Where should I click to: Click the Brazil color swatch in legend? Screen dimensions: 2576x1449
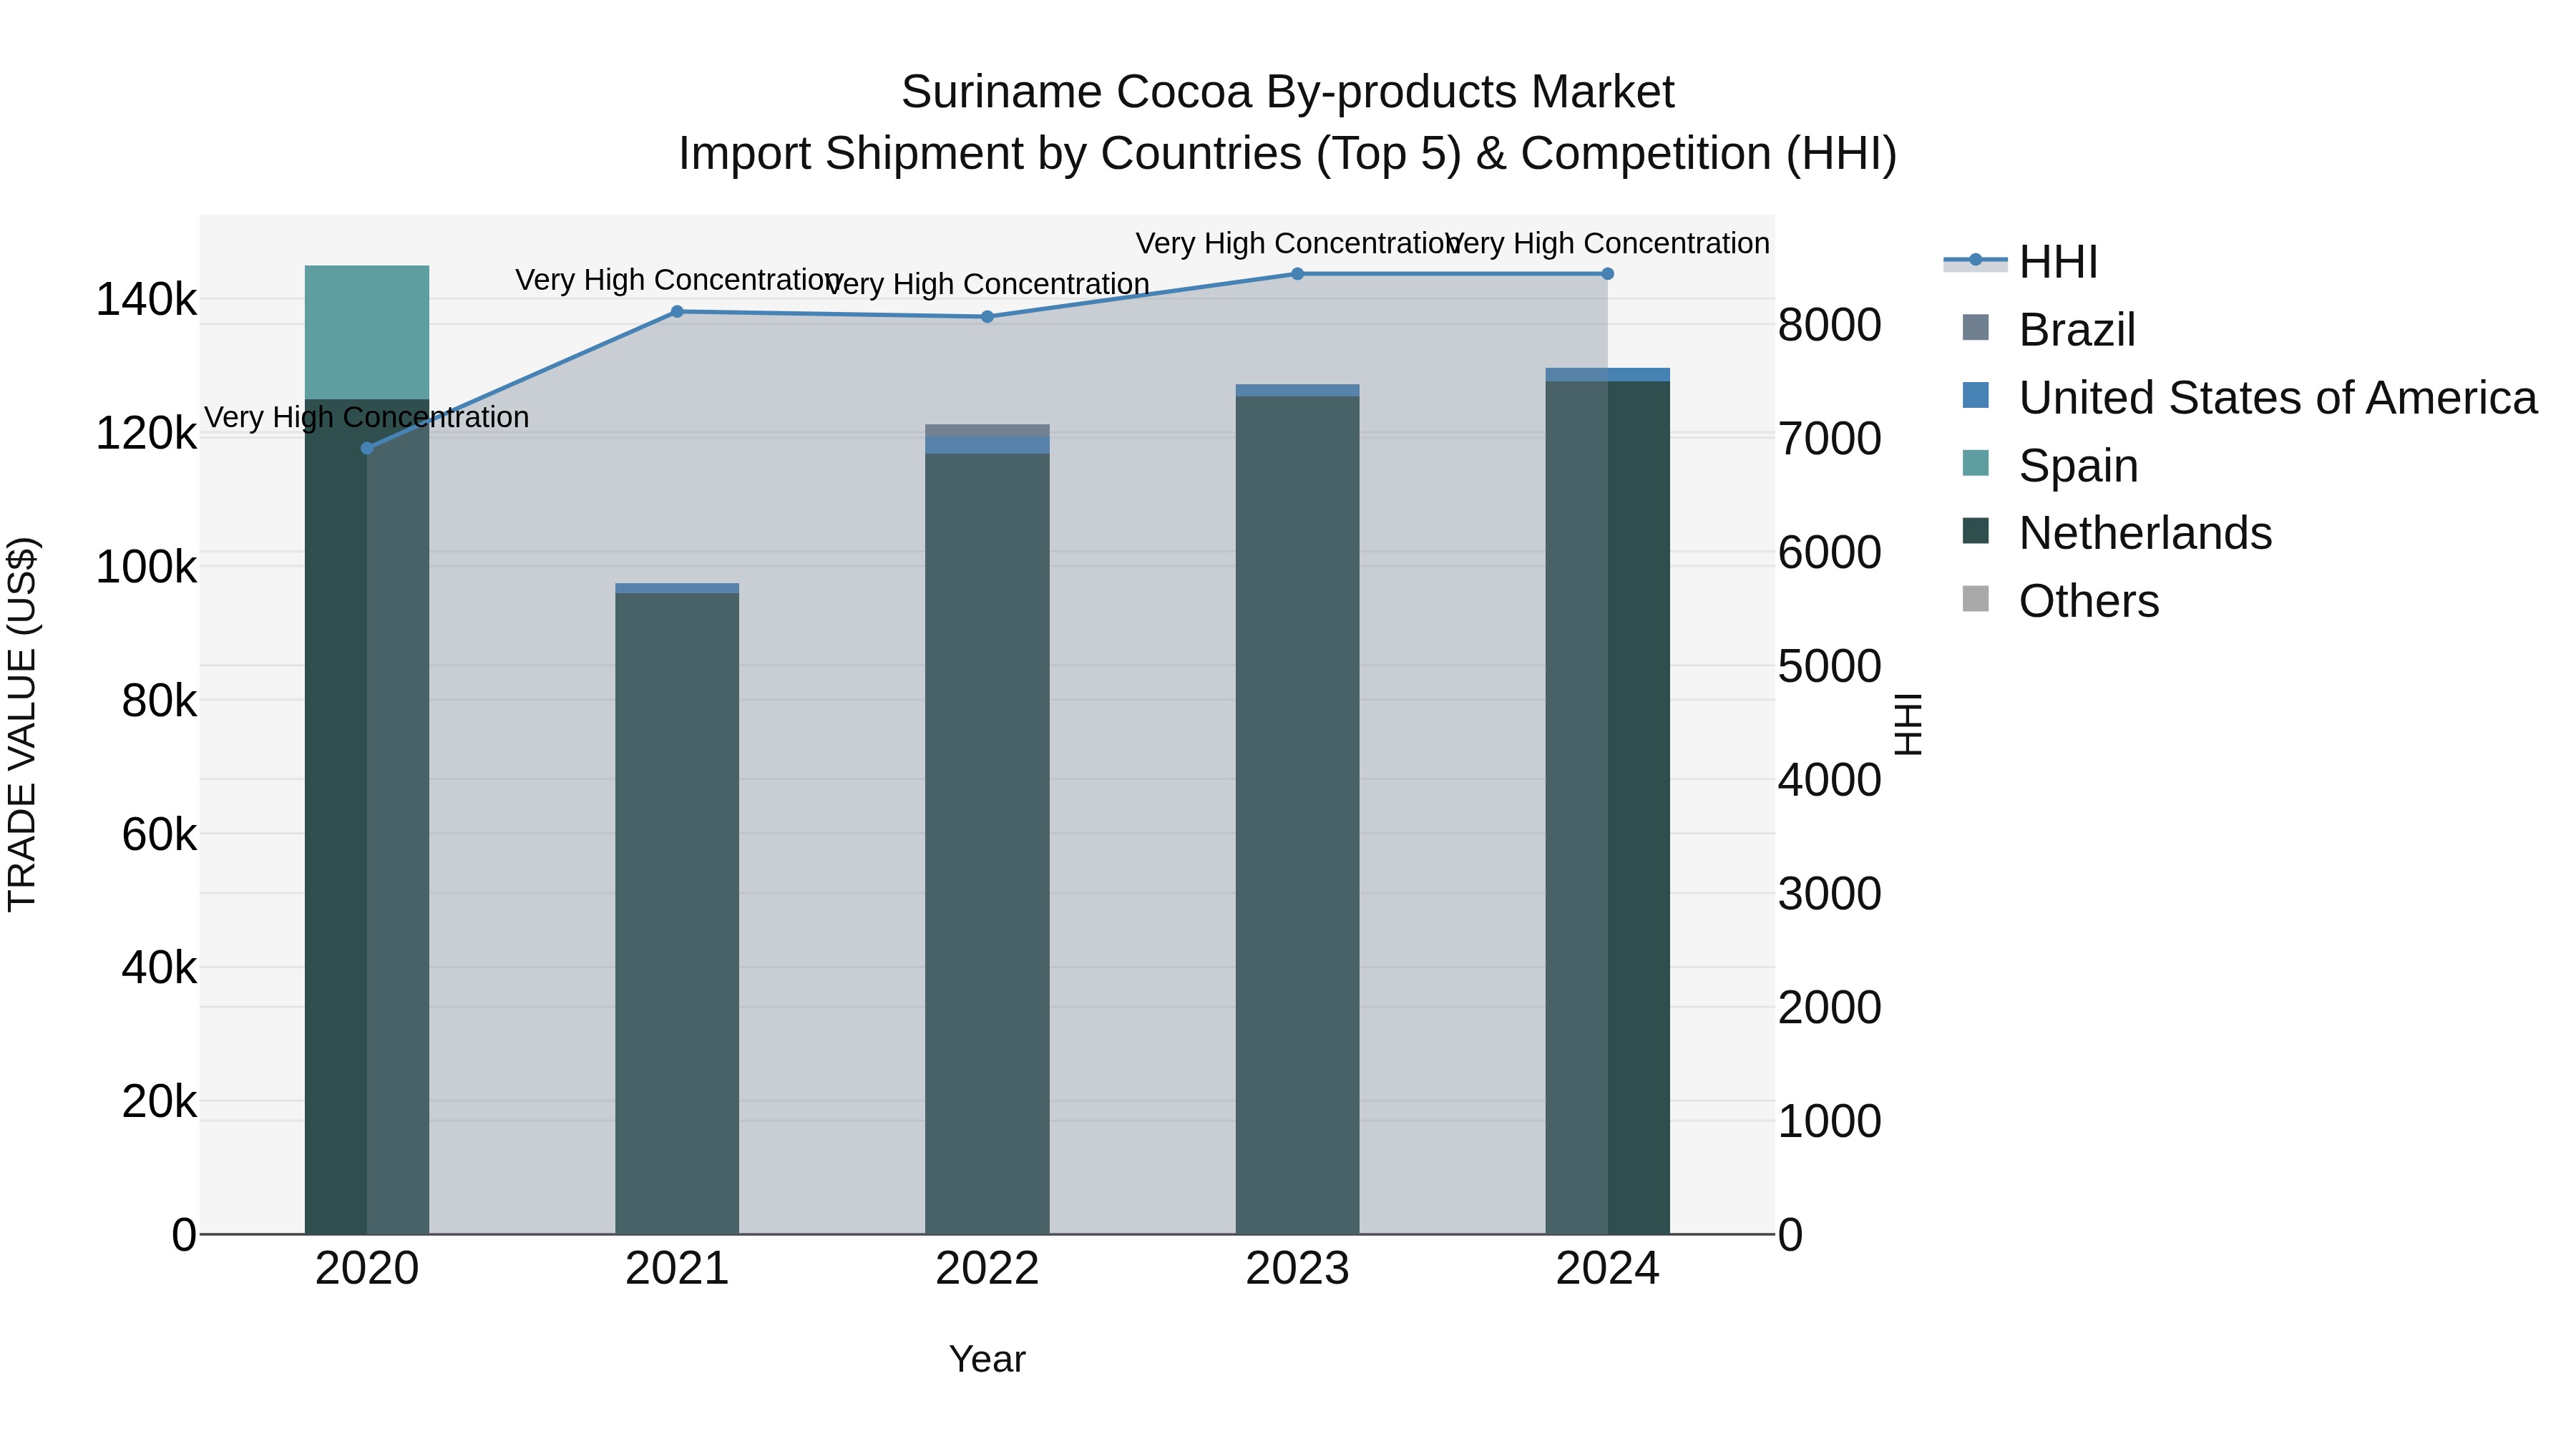(x=1976, y=327)
